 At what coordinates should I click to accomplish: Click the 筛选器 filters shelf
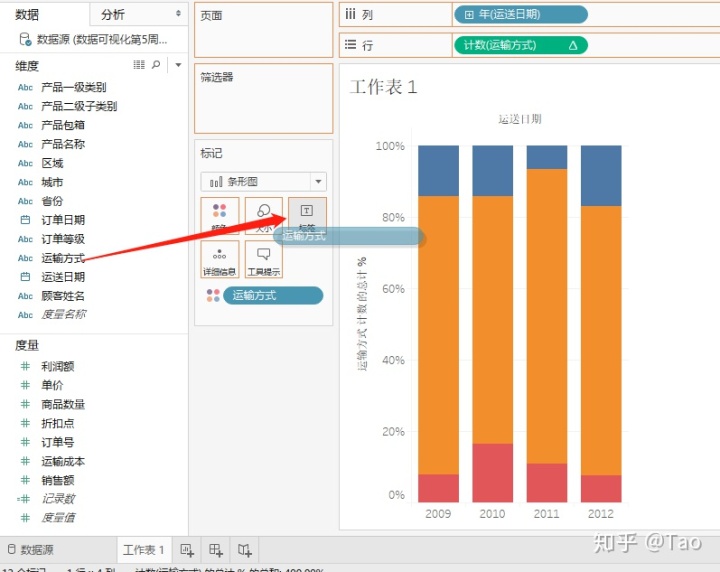tap(264, 98)
